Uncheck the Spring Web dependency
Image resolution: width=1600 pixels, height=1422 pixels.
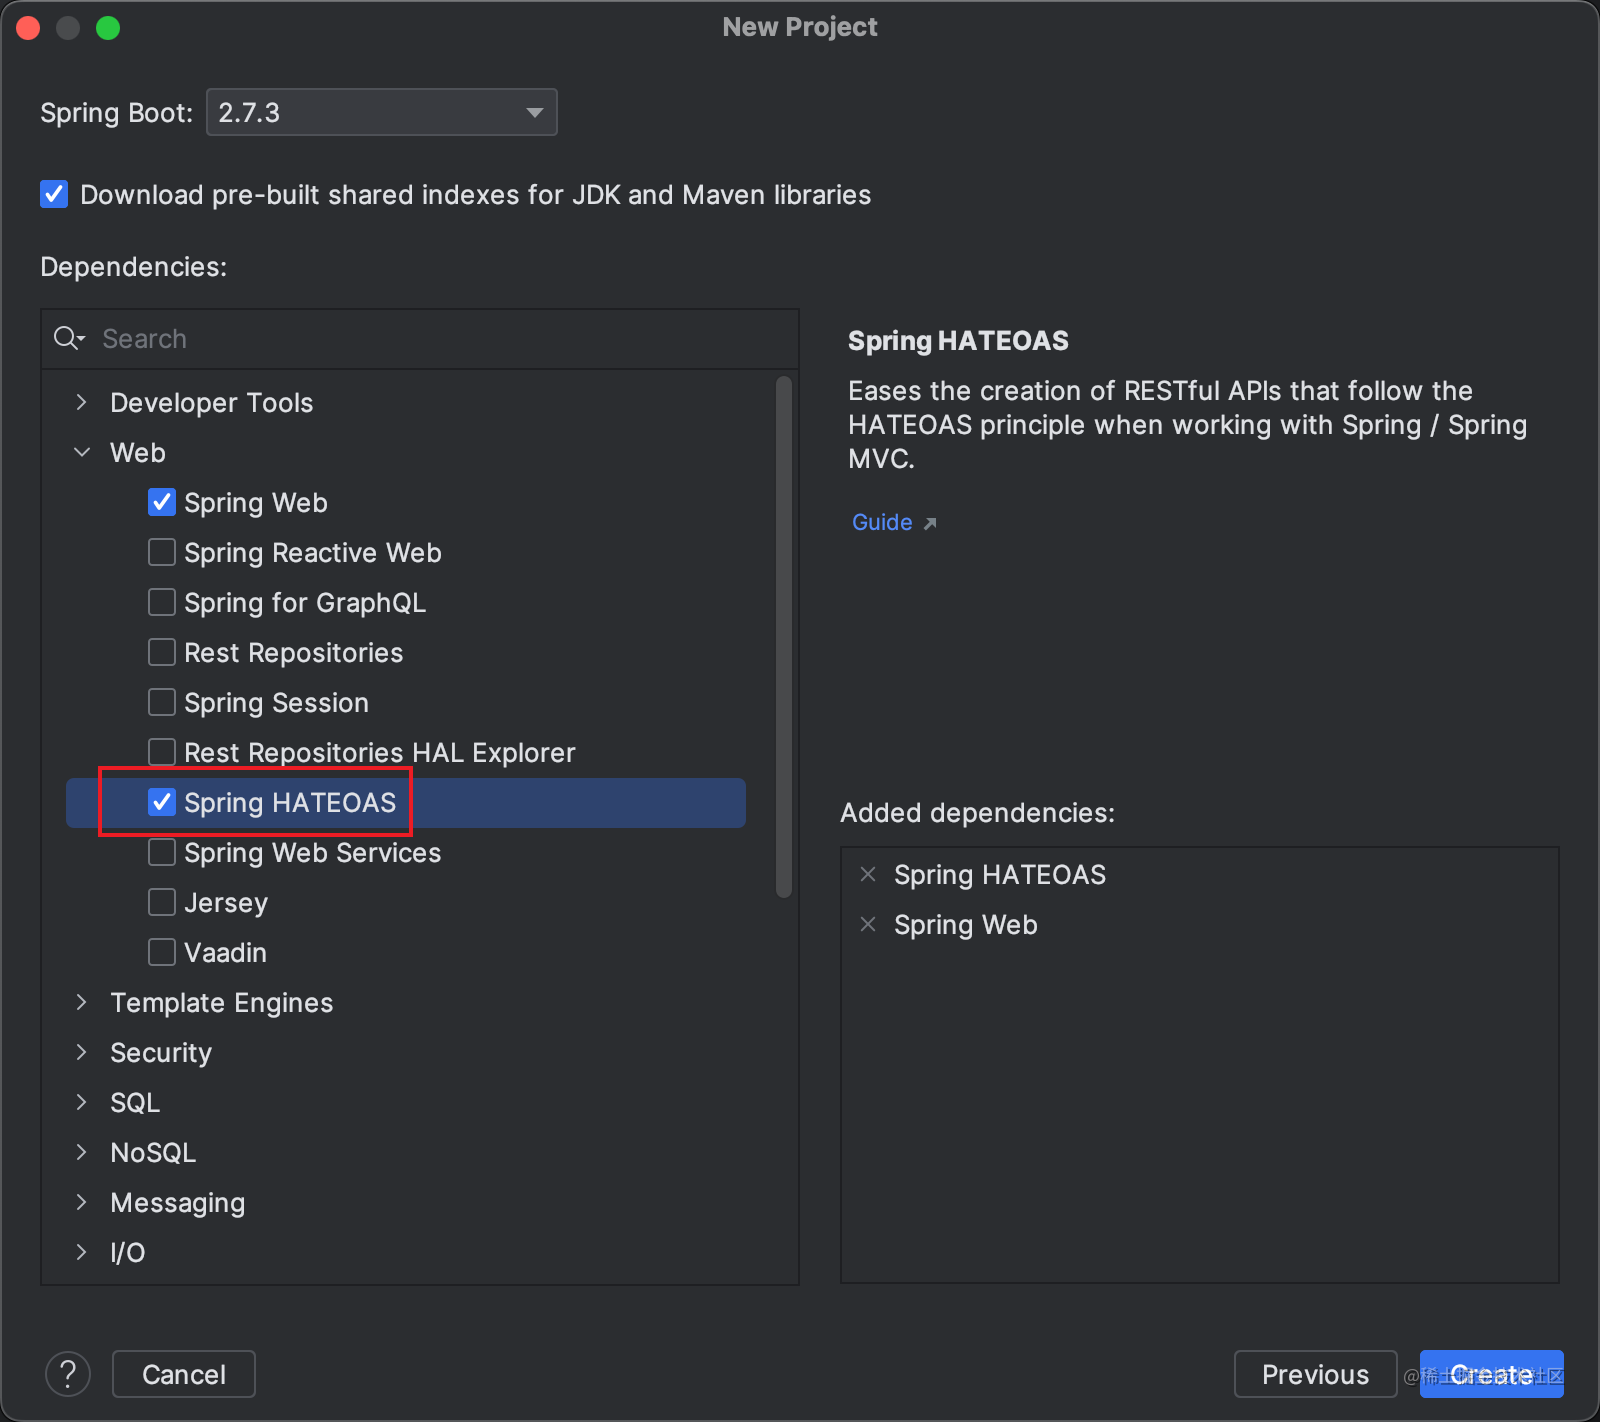click(x=162, y=502)
